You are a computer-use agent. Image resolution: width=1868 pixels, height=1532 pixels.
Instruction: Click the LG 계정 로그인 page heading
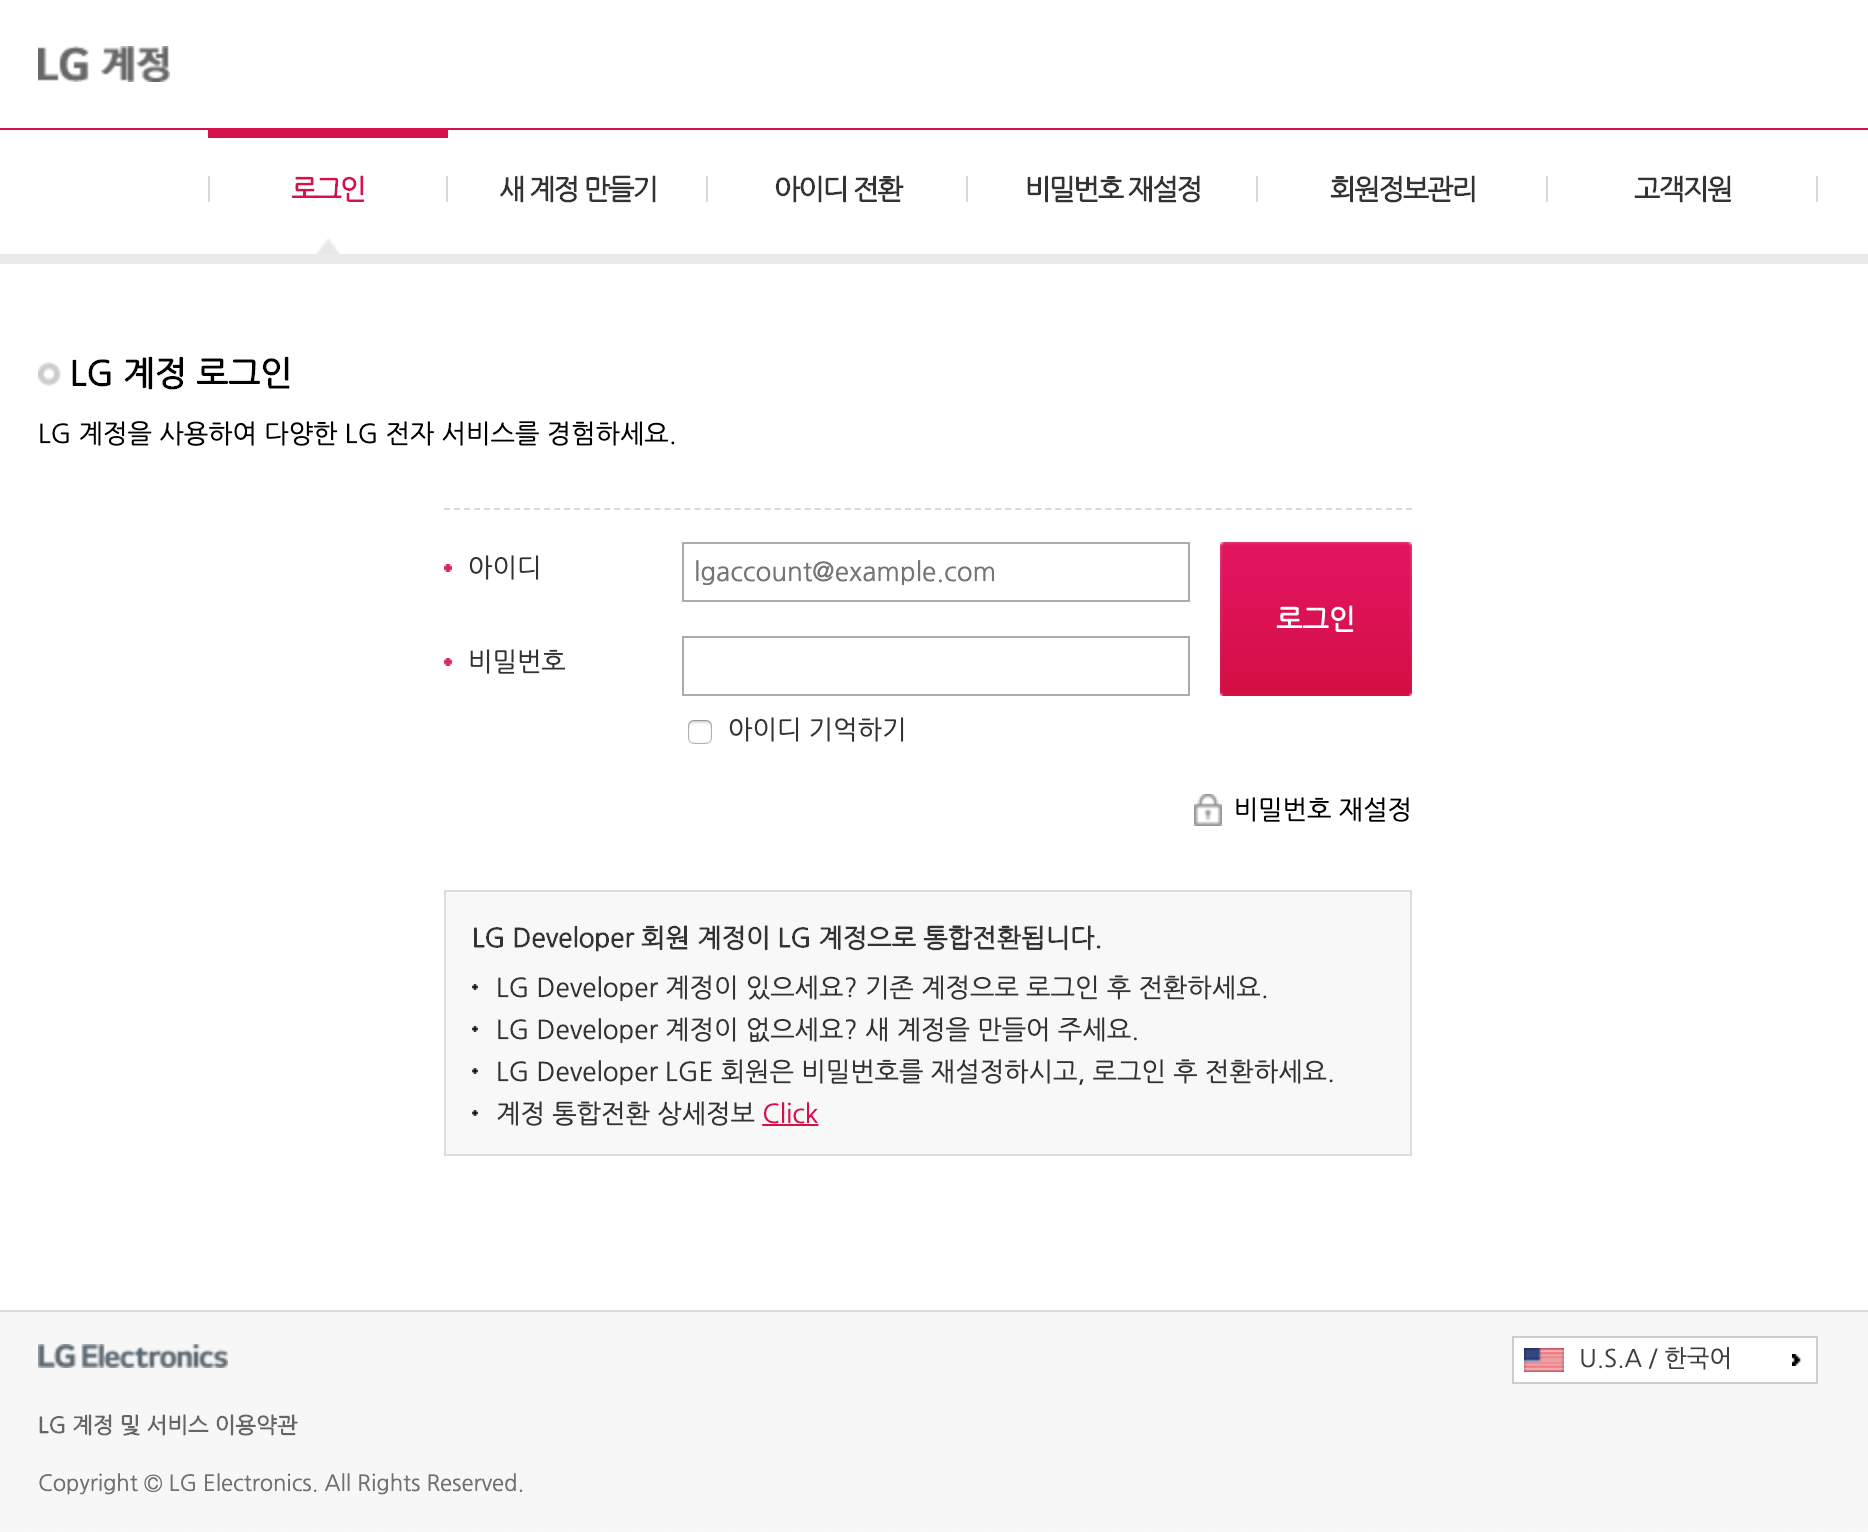coord(180,373)
